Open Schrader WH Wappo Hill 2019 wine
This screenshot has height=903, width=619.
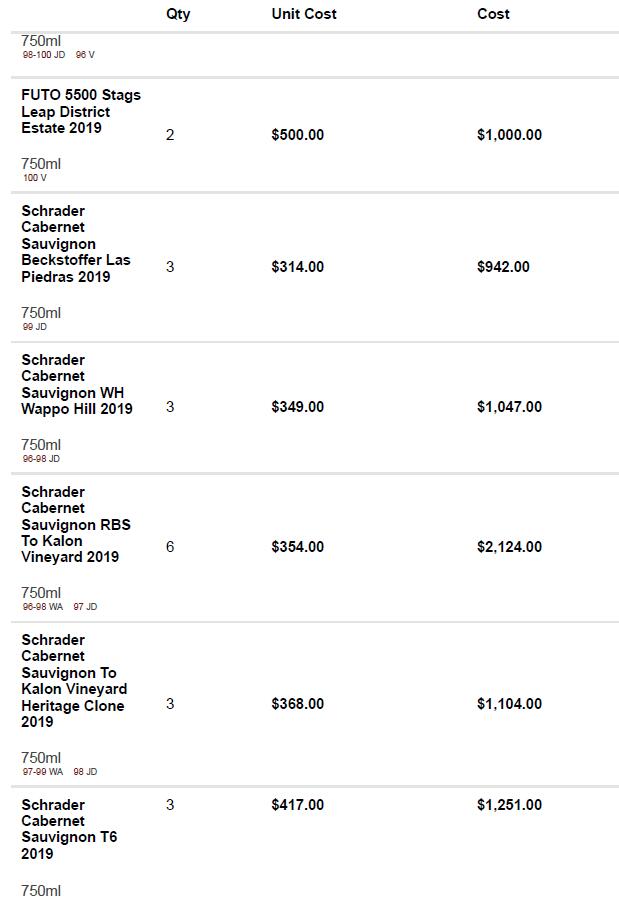[x=76, y=384]
